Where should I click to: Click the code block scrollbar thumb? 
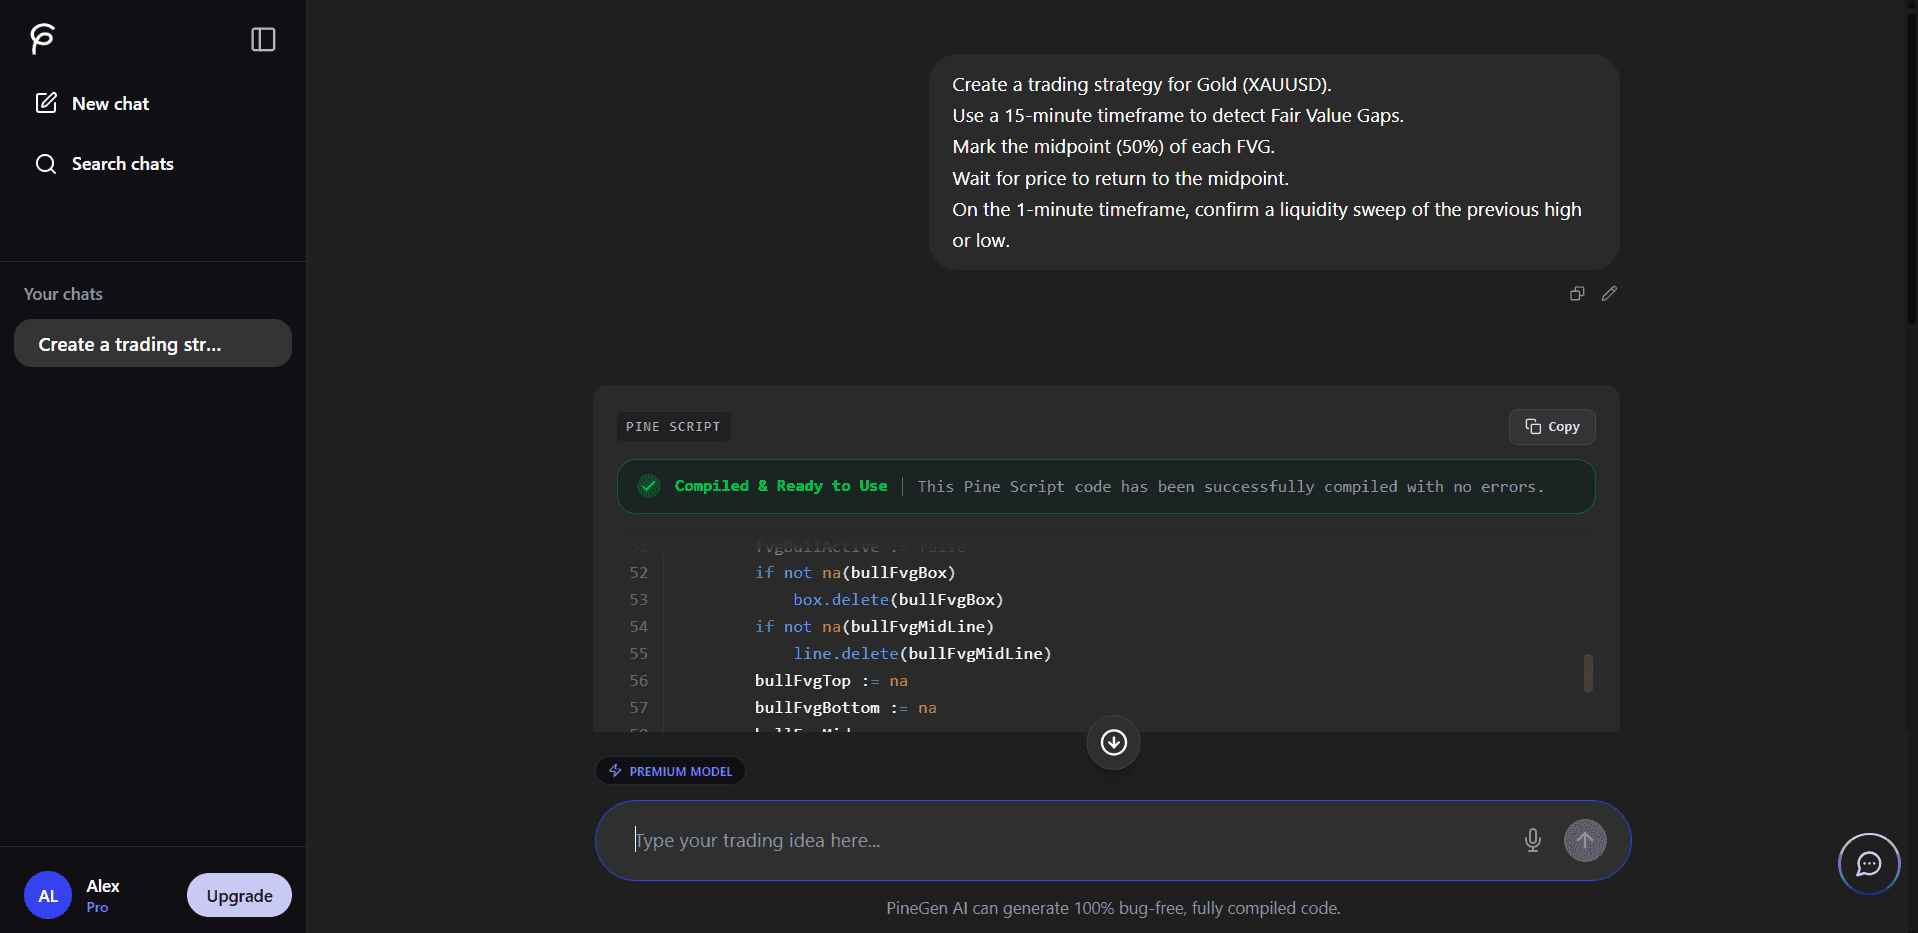[x=1588, y=673]
